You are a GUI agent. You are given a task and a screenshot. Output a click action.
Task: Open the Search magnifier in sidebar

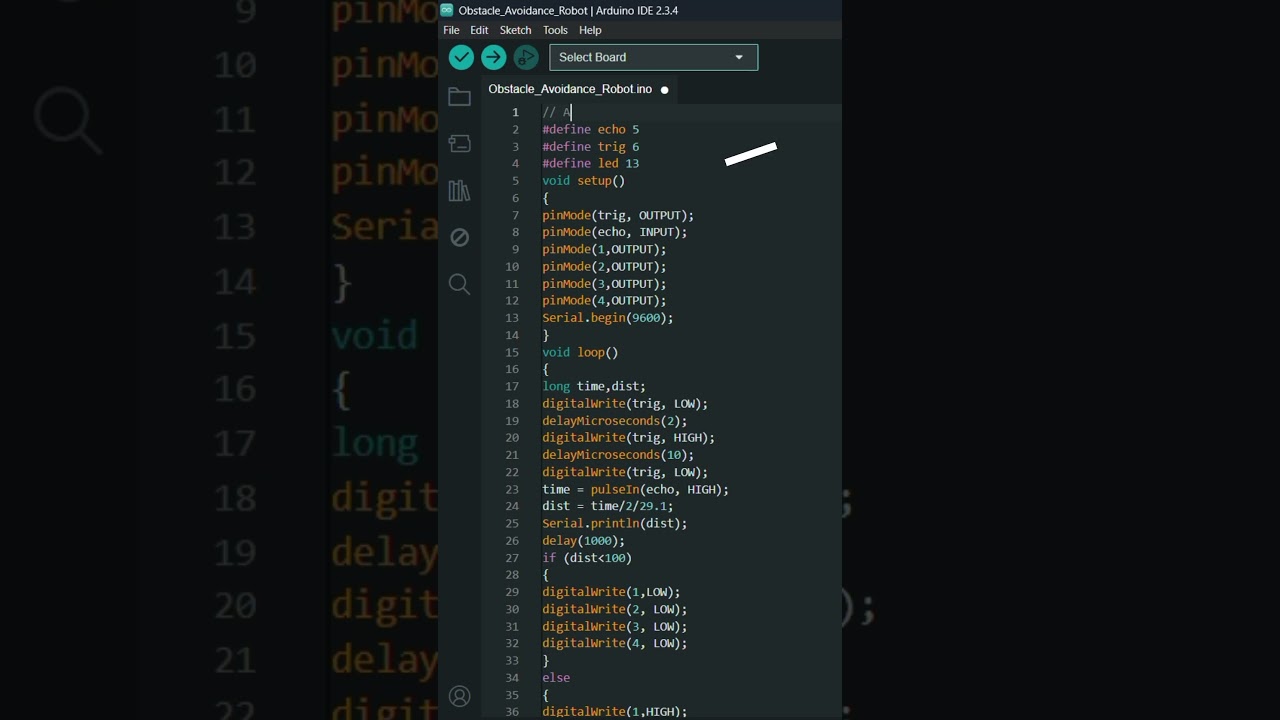459,284
